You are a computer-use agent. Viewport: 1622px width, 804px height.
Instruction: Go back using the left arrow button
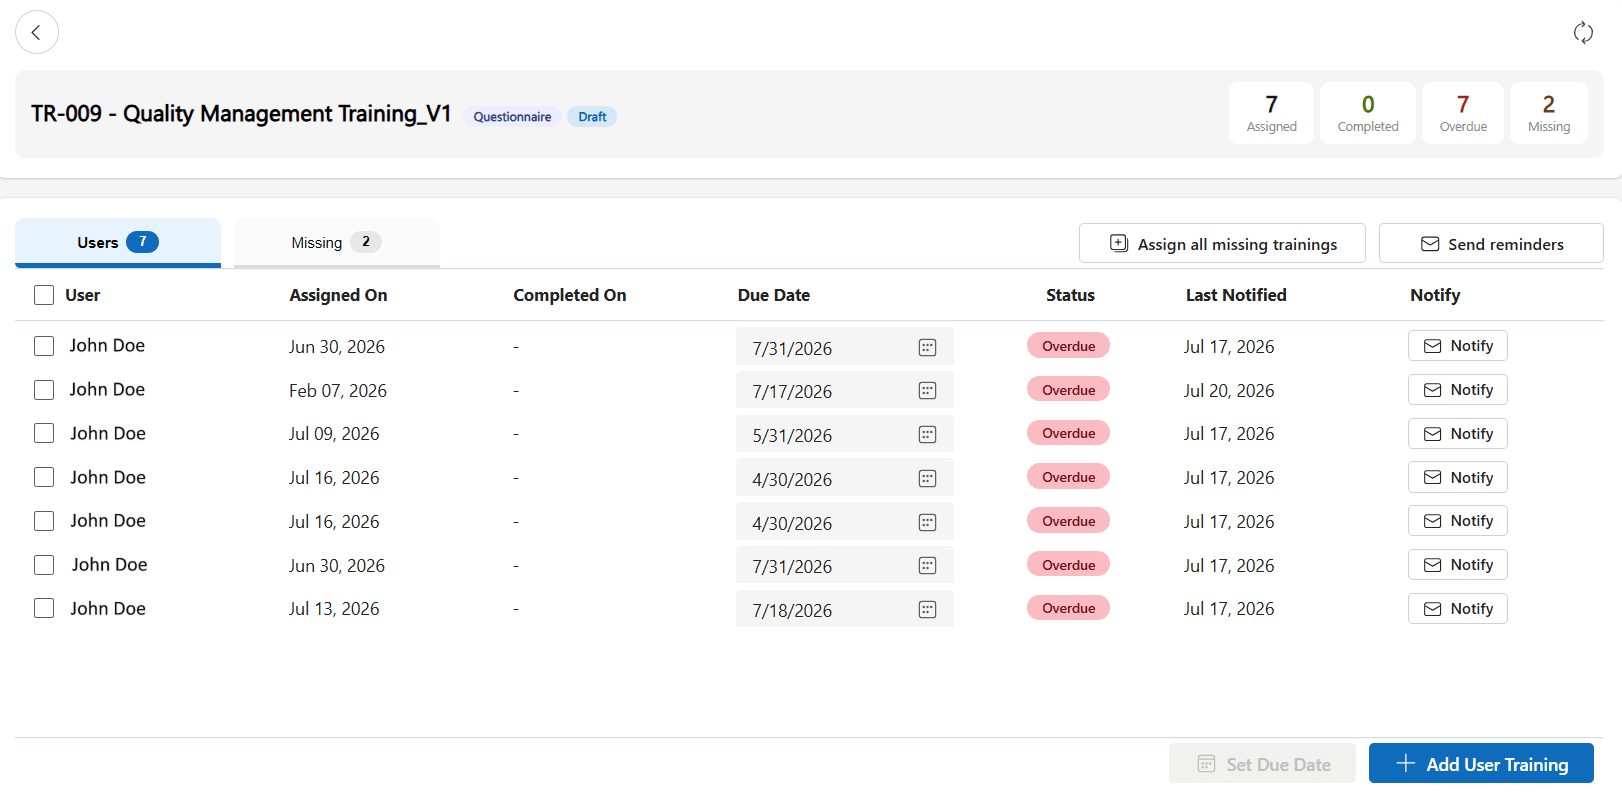point(37,32)
